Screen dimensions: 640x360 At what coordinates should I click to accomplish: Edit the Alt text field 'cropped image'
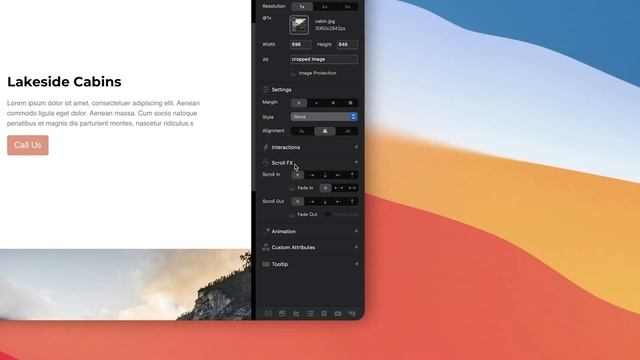coord(324,60)
